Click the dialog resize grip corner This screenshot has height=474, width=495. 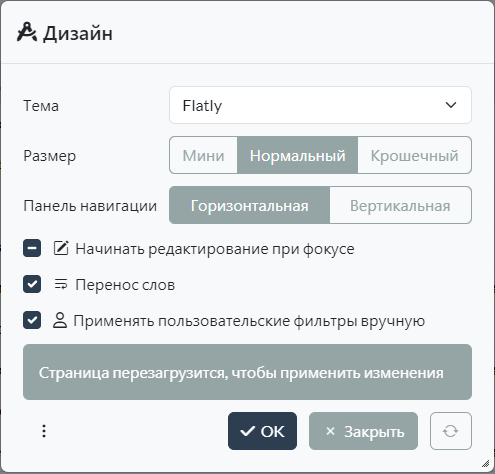(486, 463)
